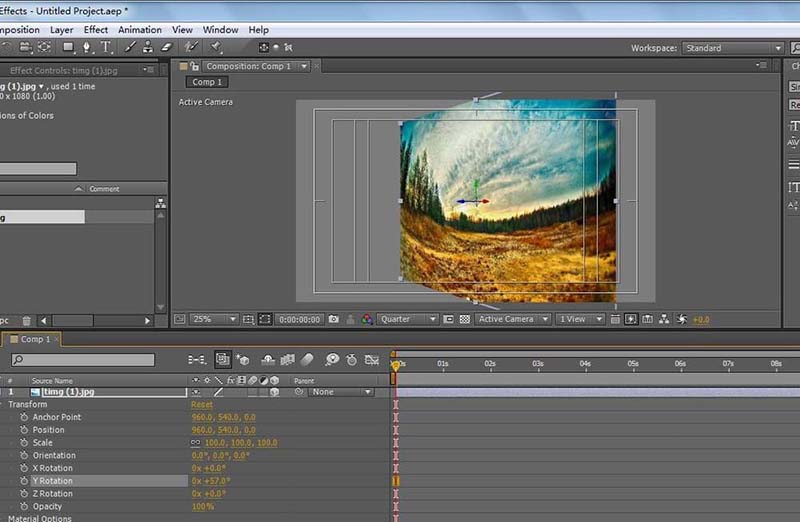Viewport: 800px width, 522px height.
Task: Open the Quarter resolution dropdown
Action: click(408, 319)
